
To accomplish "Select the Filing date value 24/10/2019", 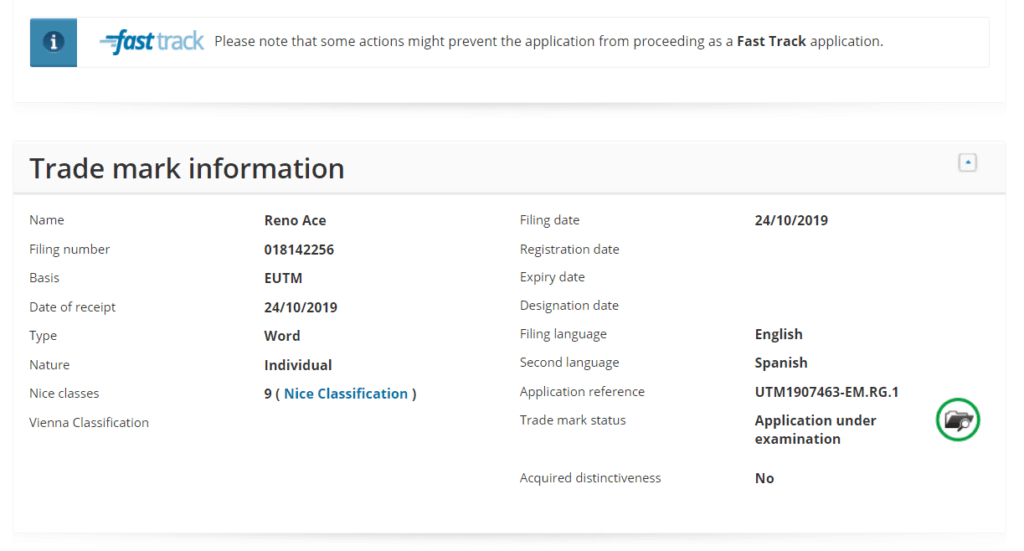I will pos(792,221).
